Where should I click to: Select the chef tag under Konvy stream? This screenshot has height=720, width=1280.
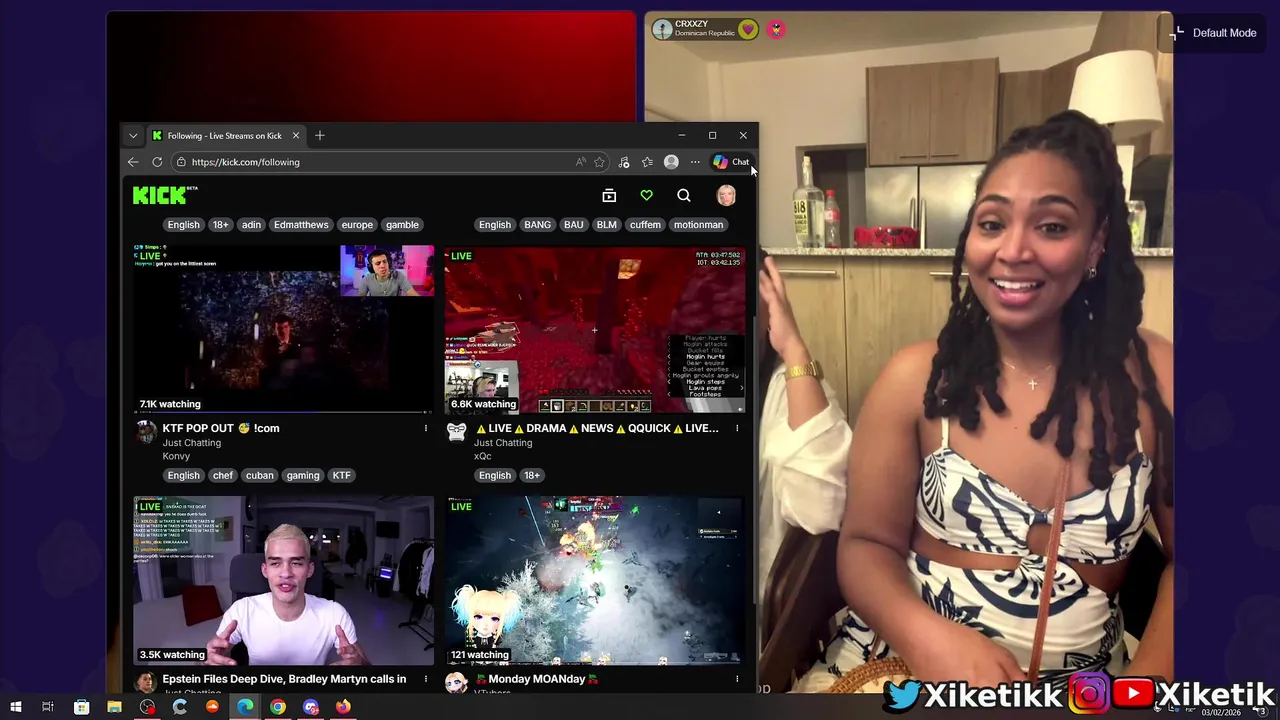click(x=222, y=476)
